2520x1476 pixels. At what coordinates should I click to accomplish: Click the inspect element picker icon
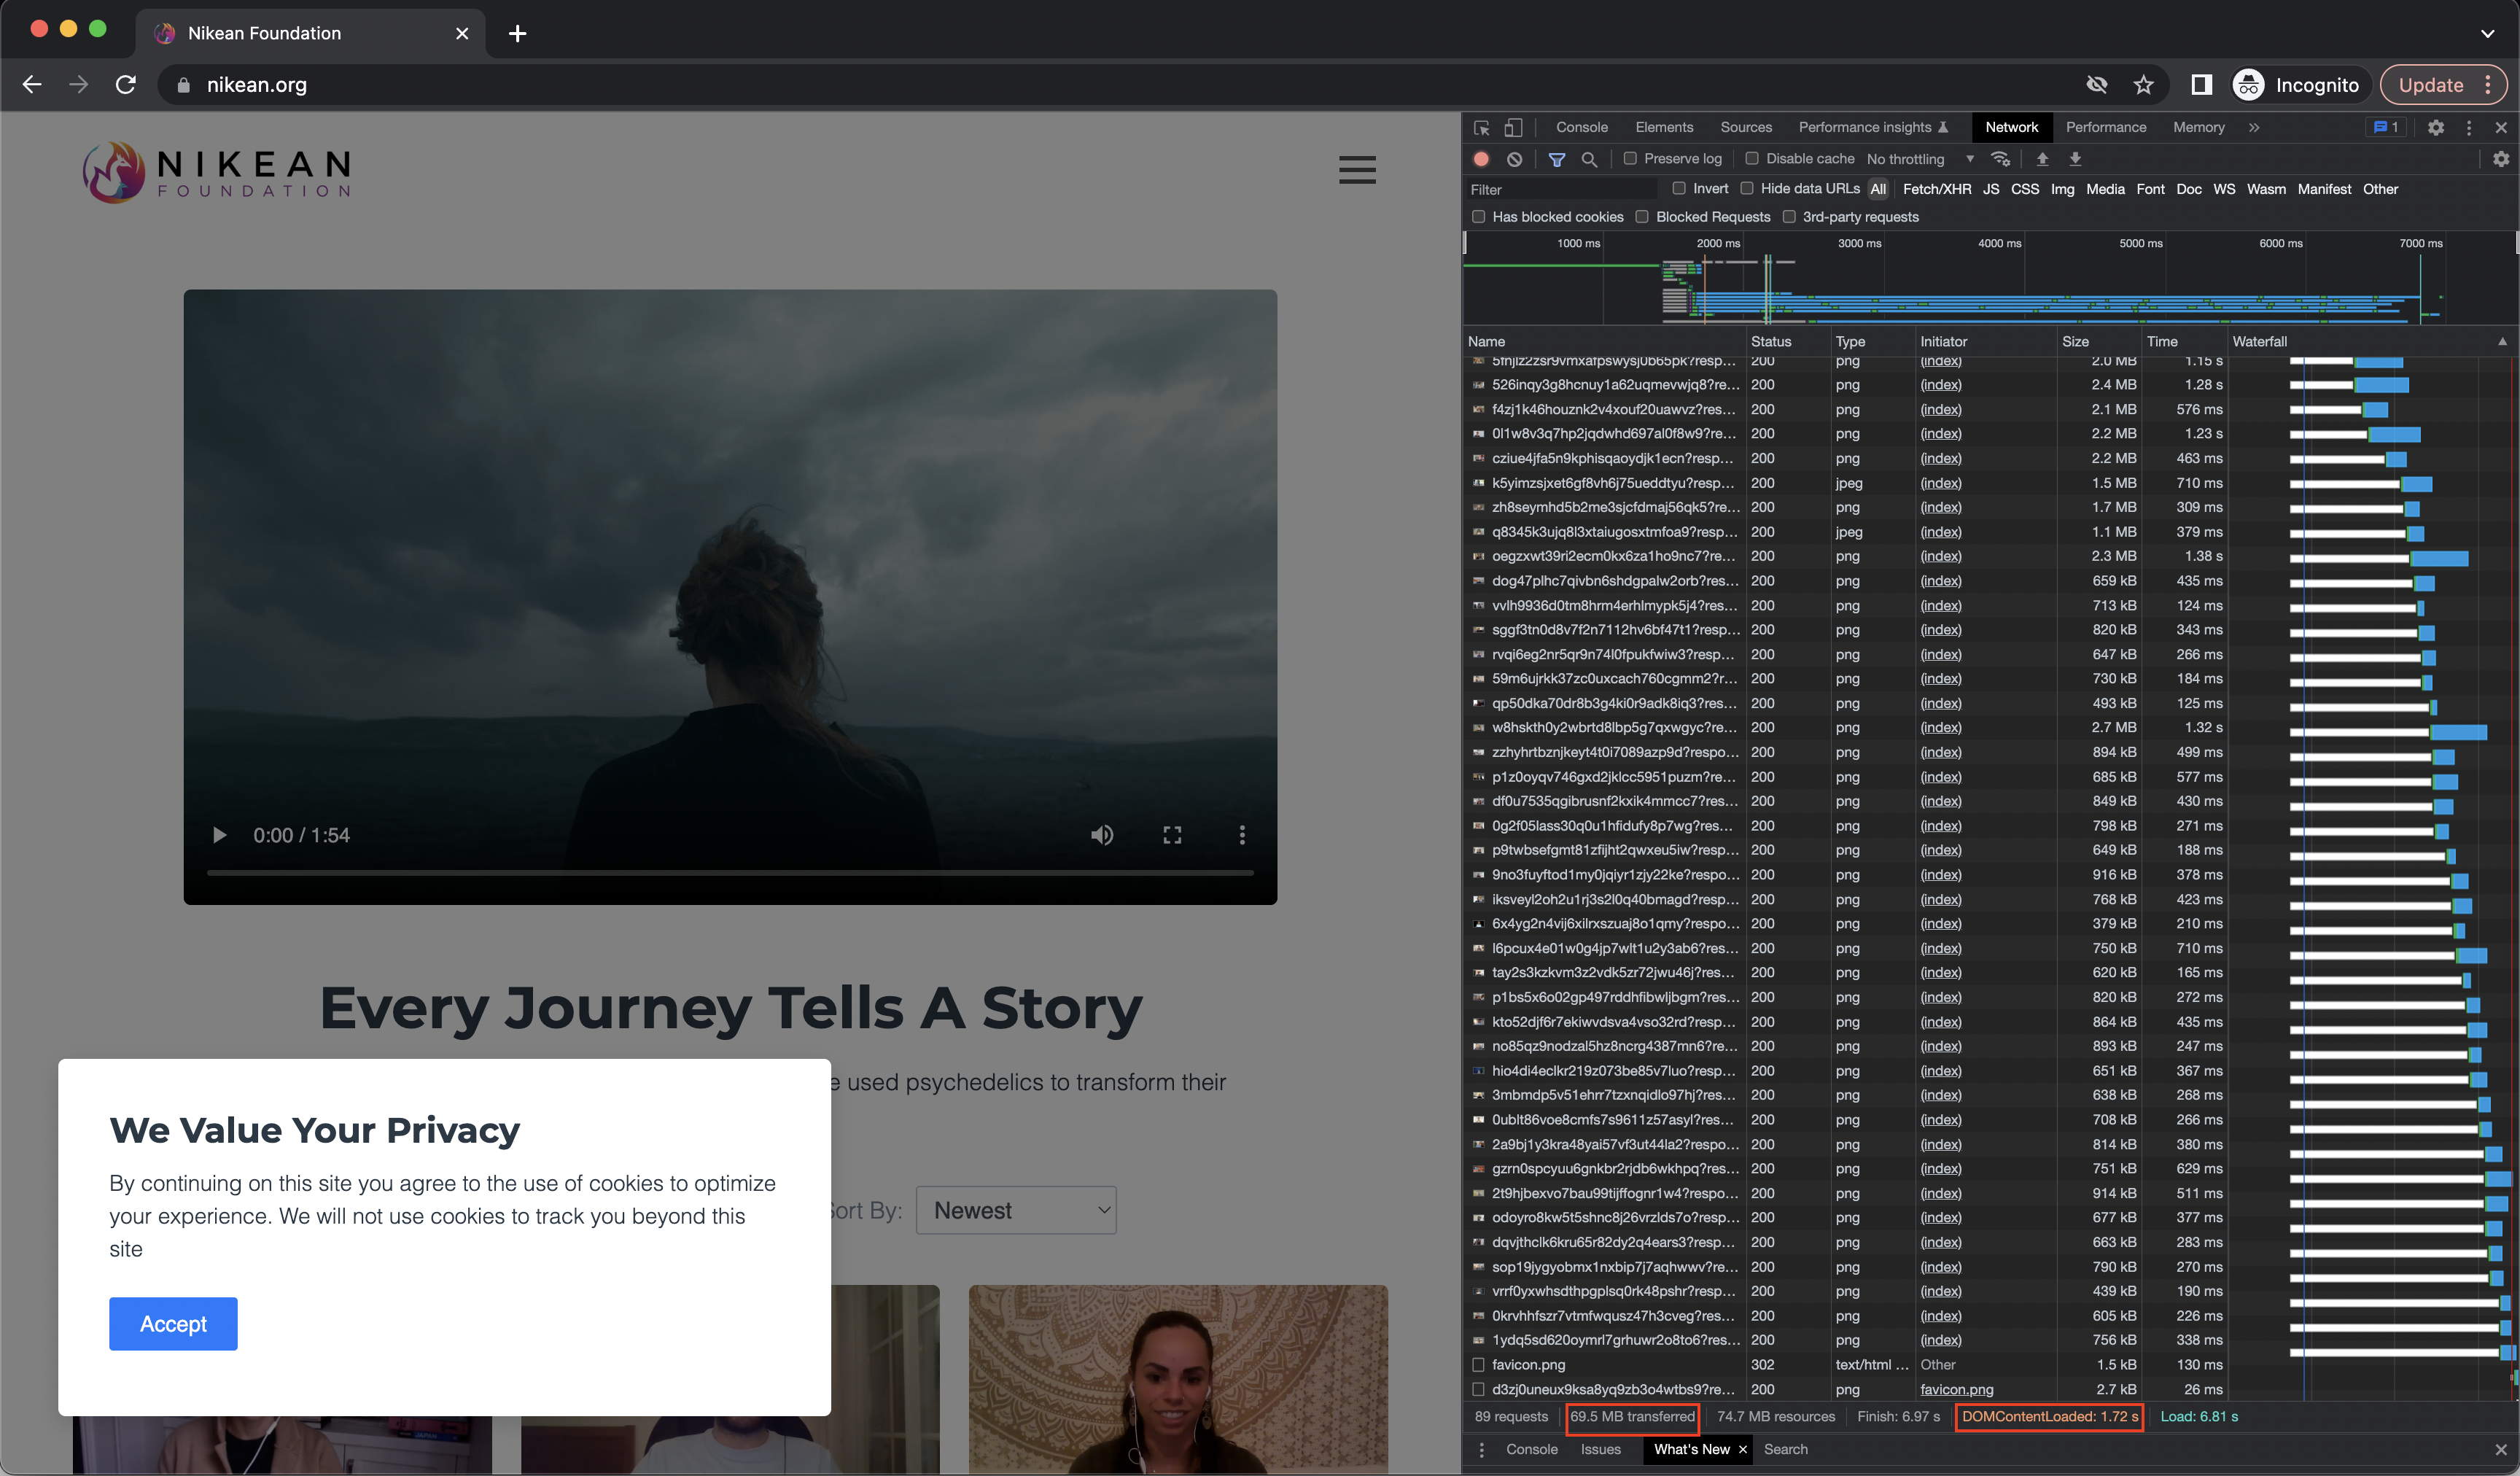point(1482,128)
